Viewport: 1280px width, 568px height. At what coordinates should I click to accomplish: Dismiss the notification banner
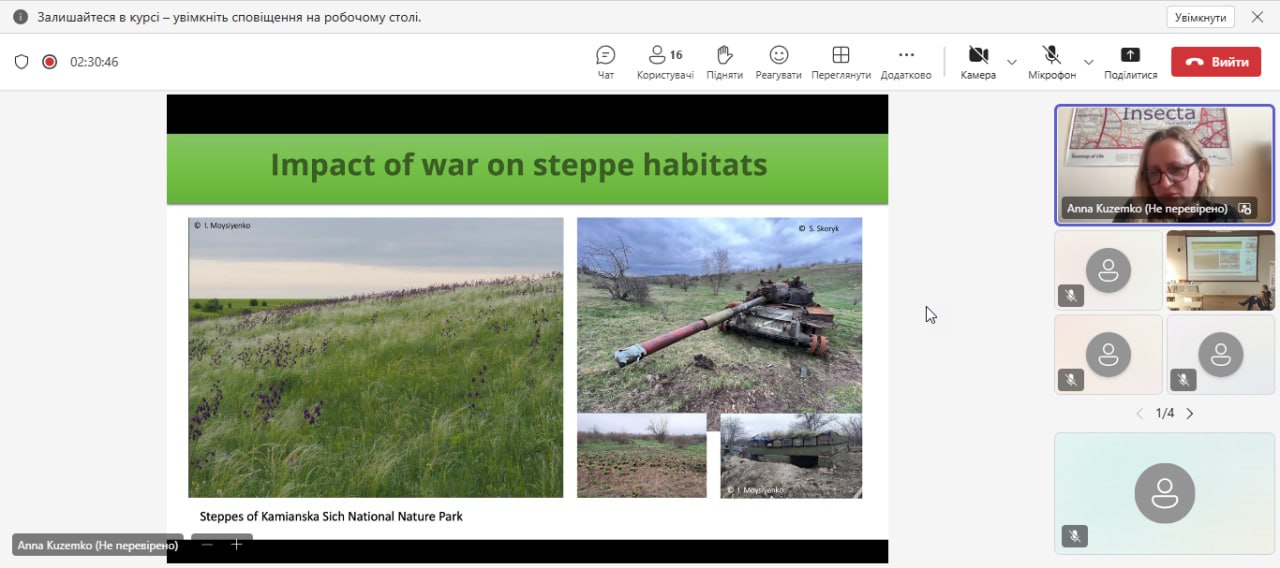point(1257,17)
